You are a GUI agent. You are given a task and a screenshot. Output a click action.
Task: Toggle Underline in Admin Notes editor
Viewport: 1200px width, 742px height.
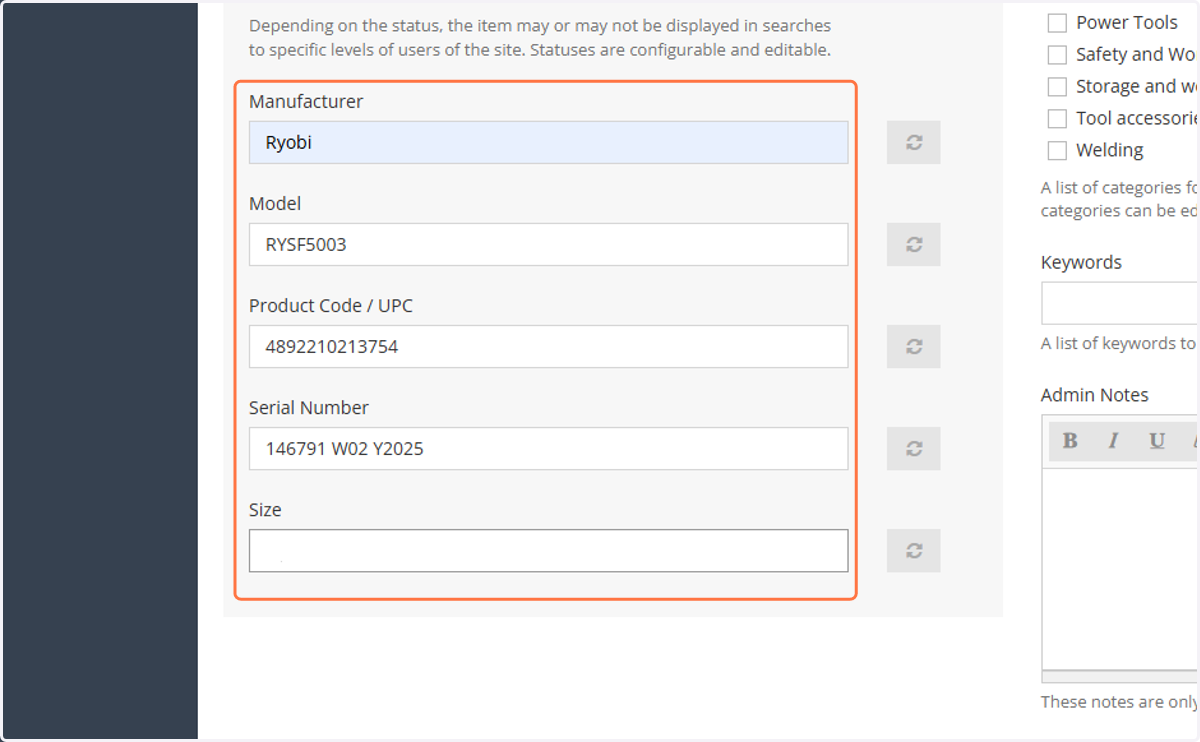click(x=1157, y=441)
